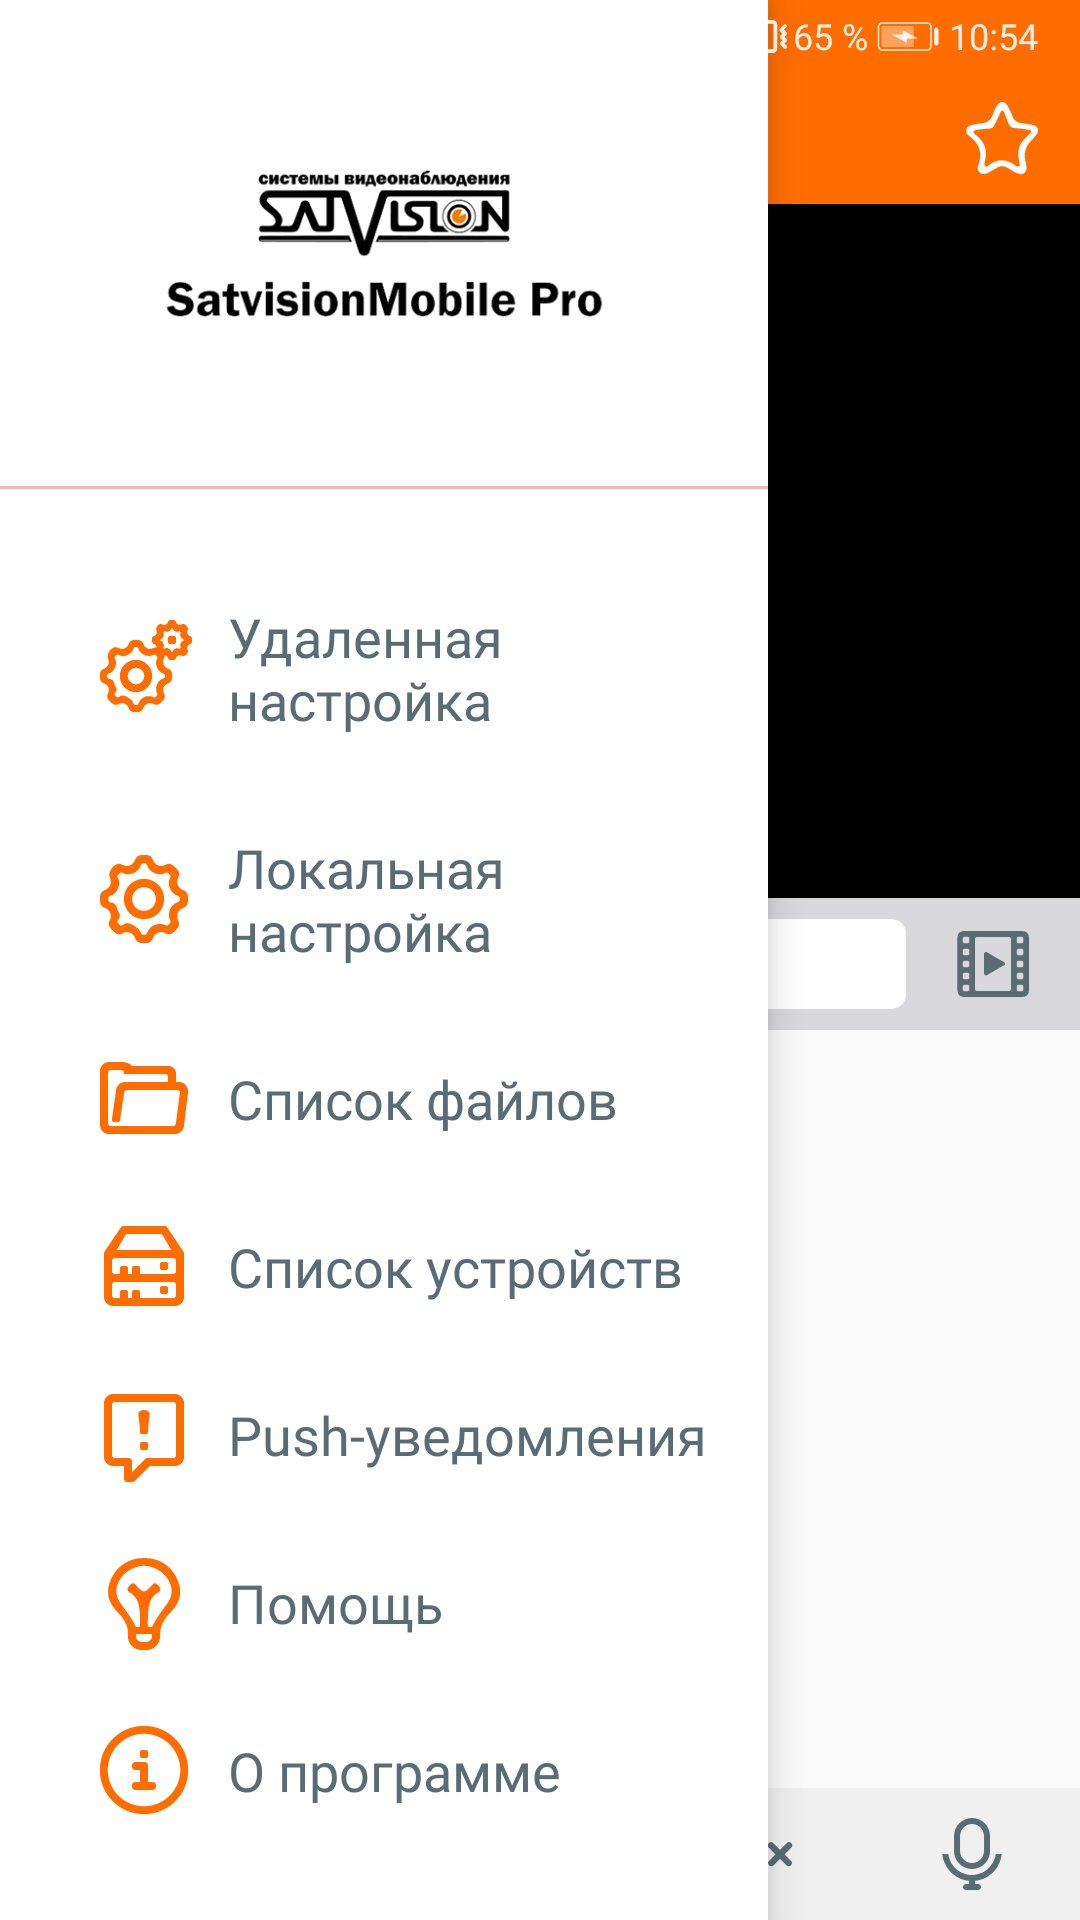Go to Список устройств label
1080x1920 pixels.
pyautogui.click(x=455, y=1270)
